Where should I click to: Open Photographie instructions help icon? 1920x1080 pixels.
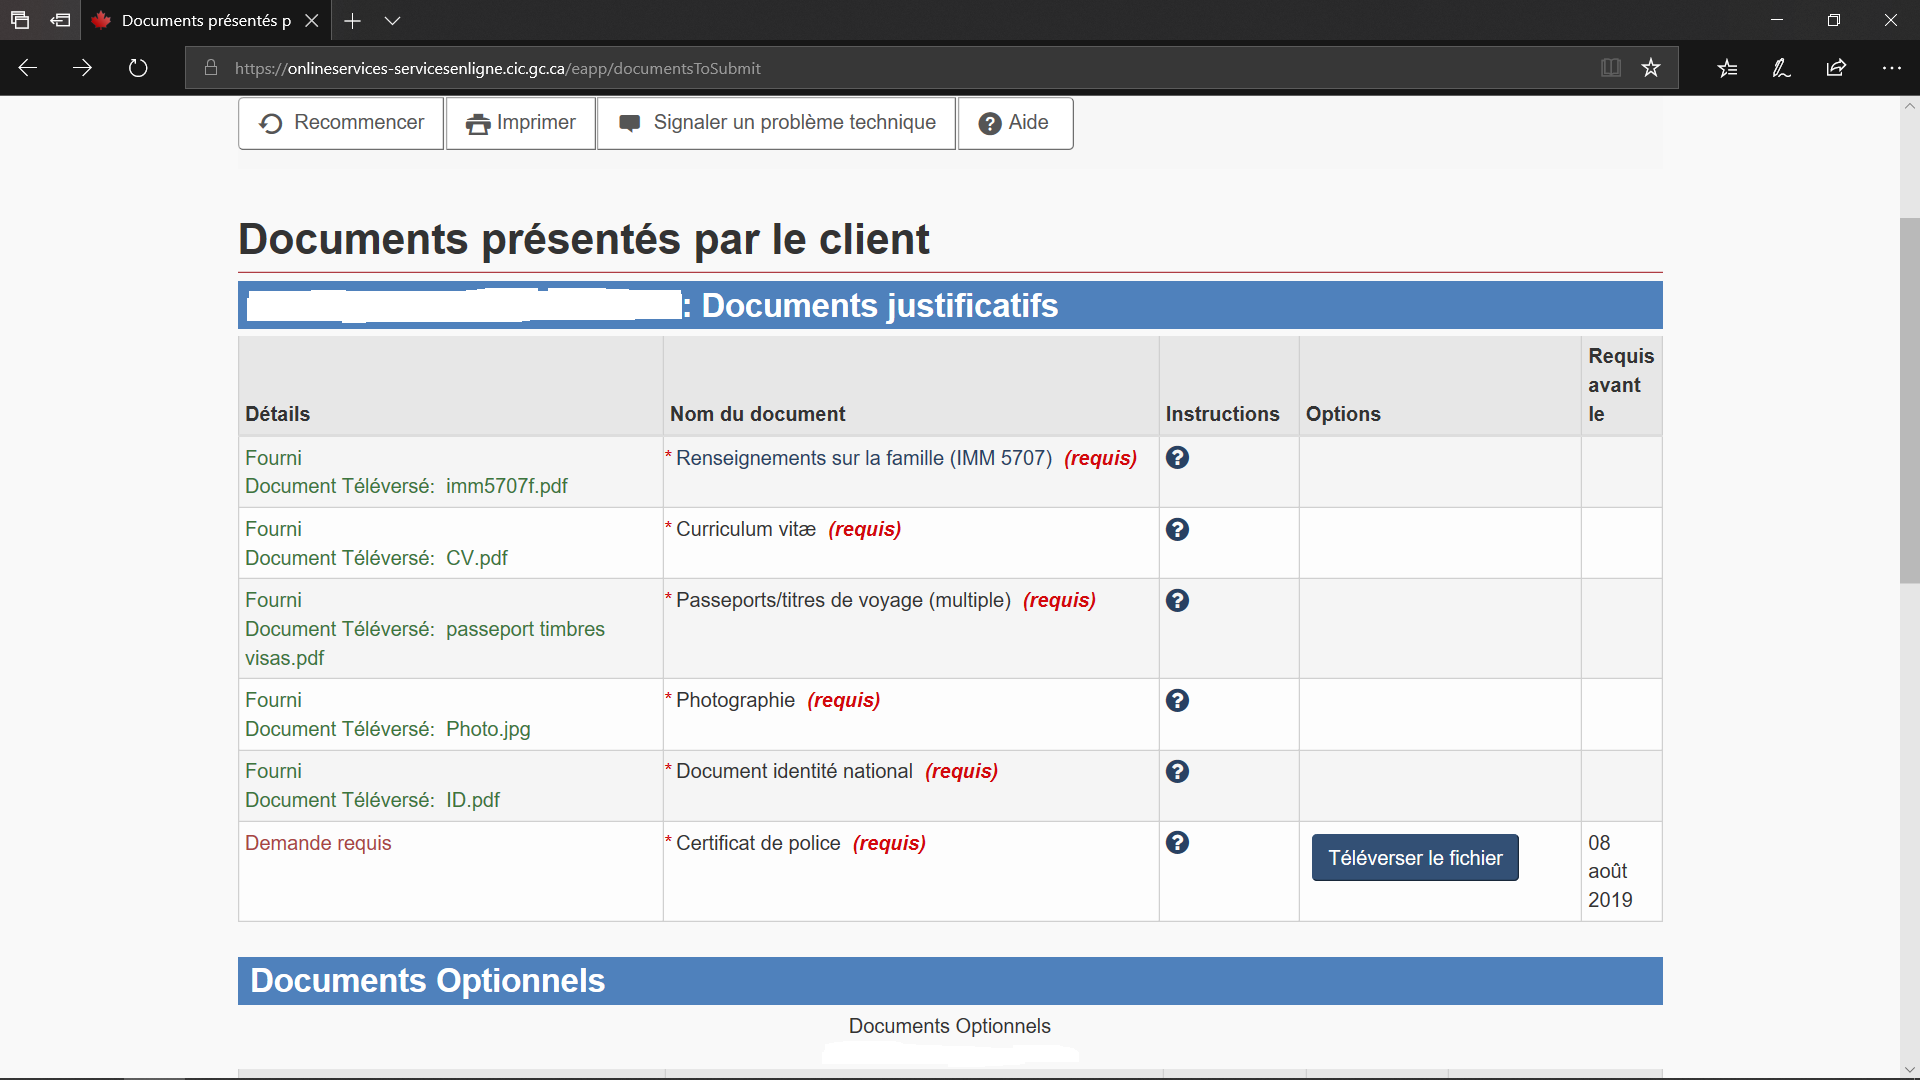[x=1177, y=700]
